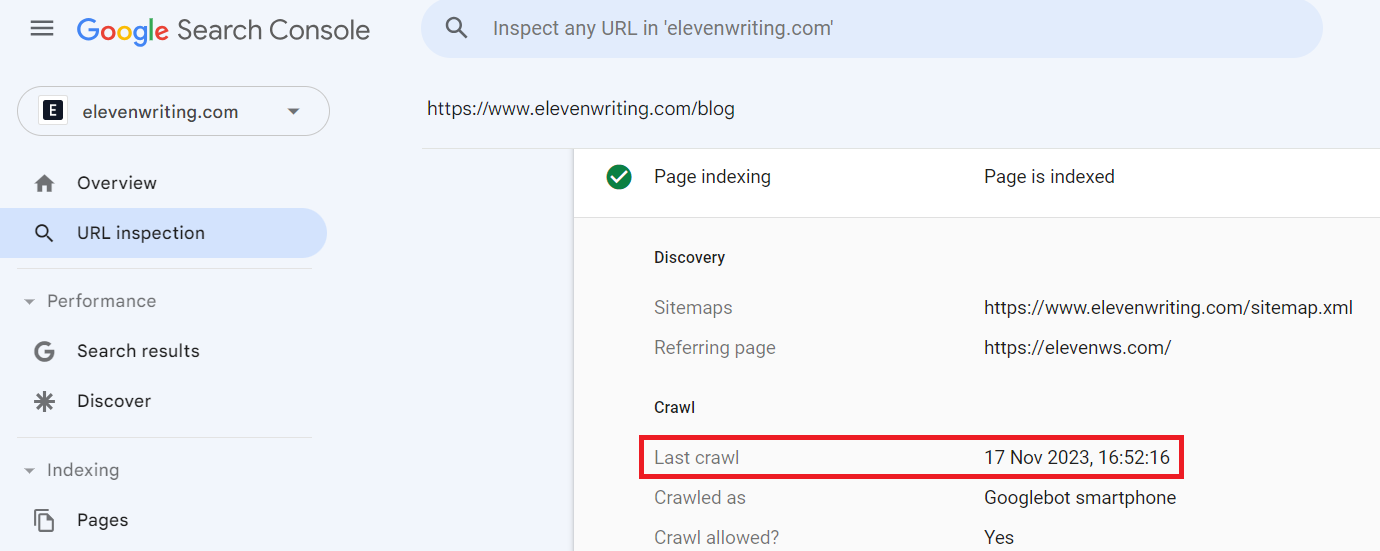The image size is (1380, 551).
Task: Focus the Inspect any URL search field
Action: pos(872,29)
